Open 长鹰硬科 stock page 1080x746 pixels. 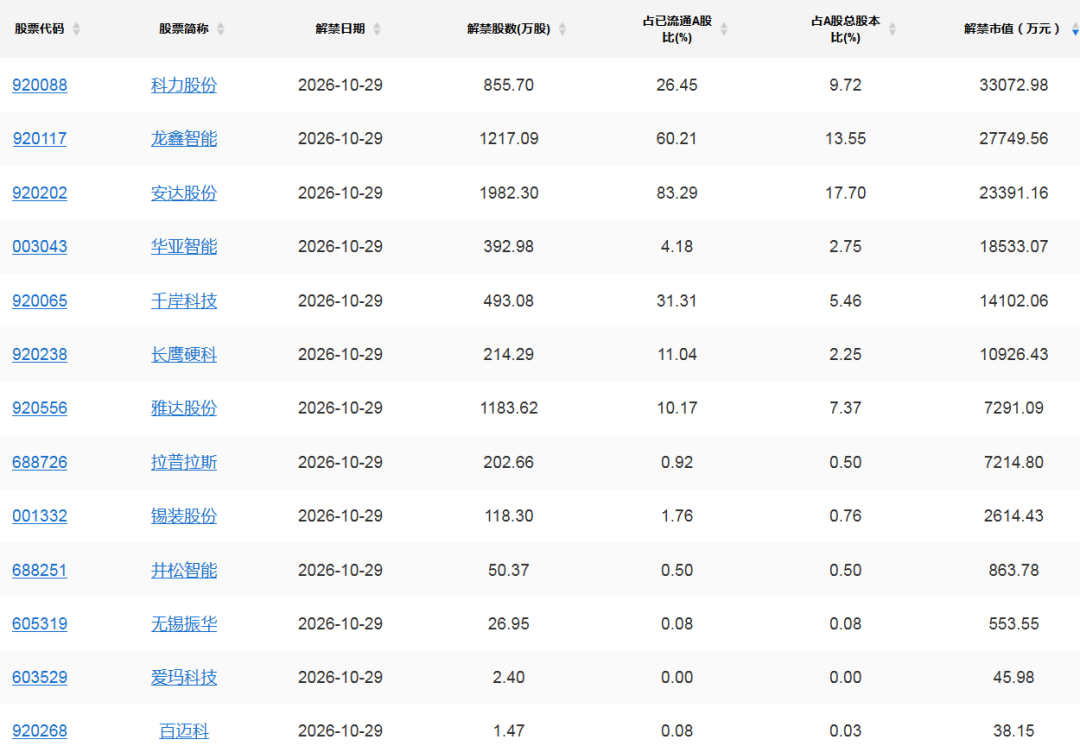pyautogui.click(x=184, y=355)
